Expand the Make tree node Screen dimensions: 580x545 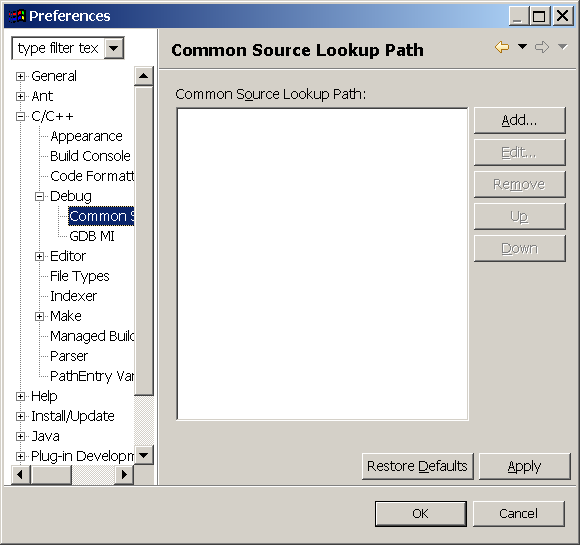click(40, 316)
